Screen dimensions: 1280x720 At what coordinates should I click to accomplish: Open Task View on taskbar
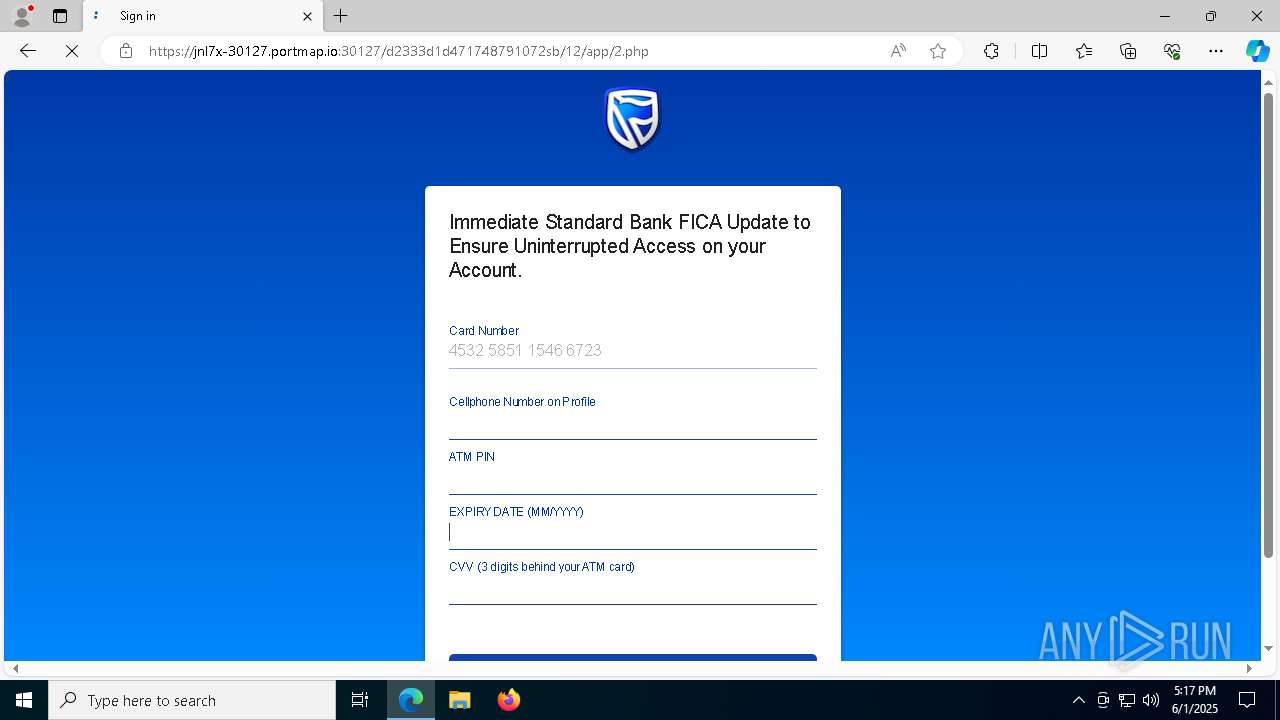pyautogui.click(x=360, y=700)
